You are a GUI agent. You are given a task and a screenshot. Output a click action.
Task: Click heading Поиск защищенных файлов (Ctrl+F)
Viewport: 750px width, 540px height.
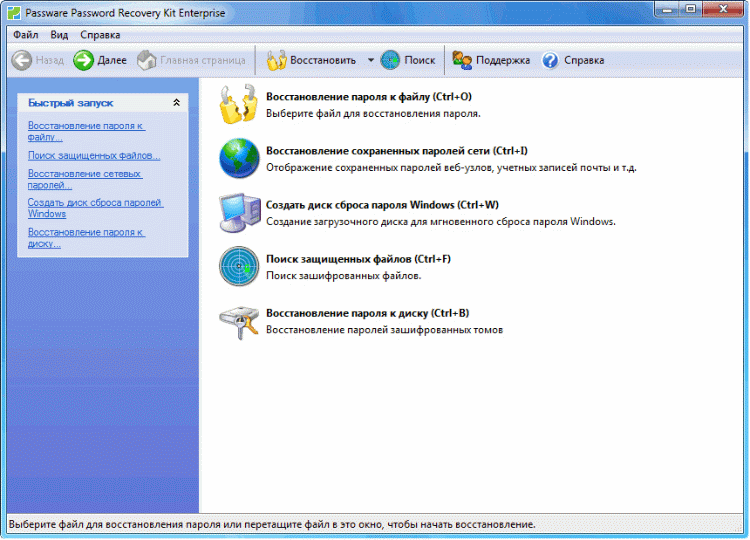(x=358, y=259)
